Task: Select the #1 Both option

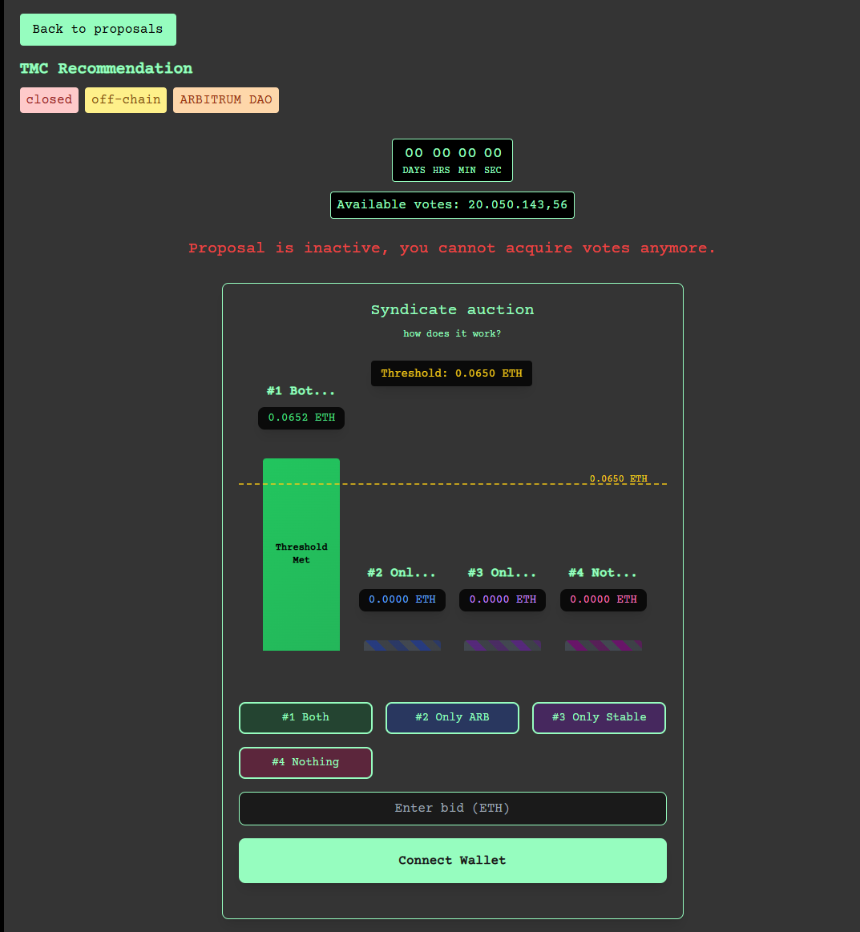Action: click(305, 718)
